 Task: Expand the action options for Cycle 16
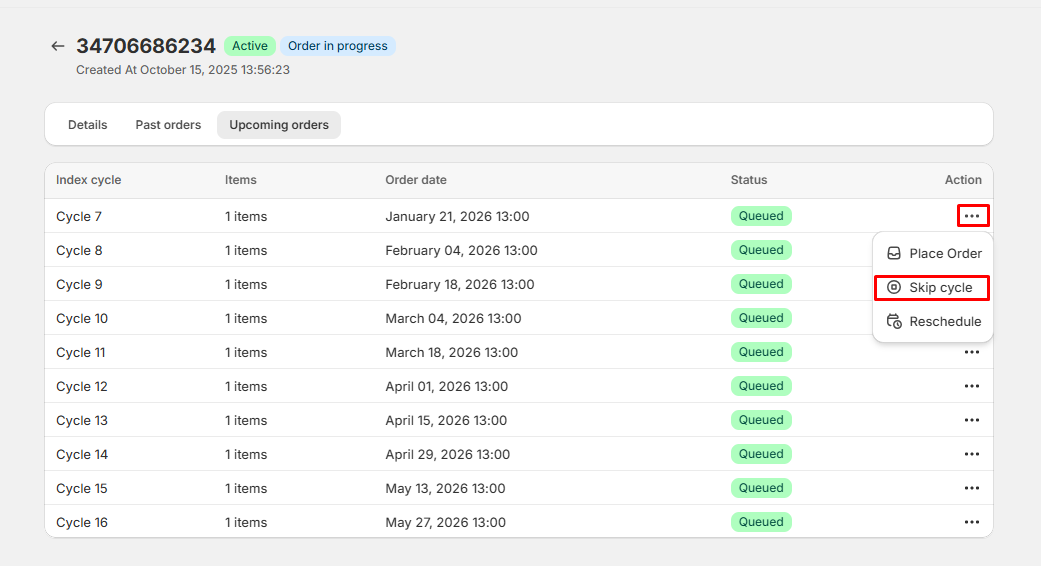pos(972,522)
